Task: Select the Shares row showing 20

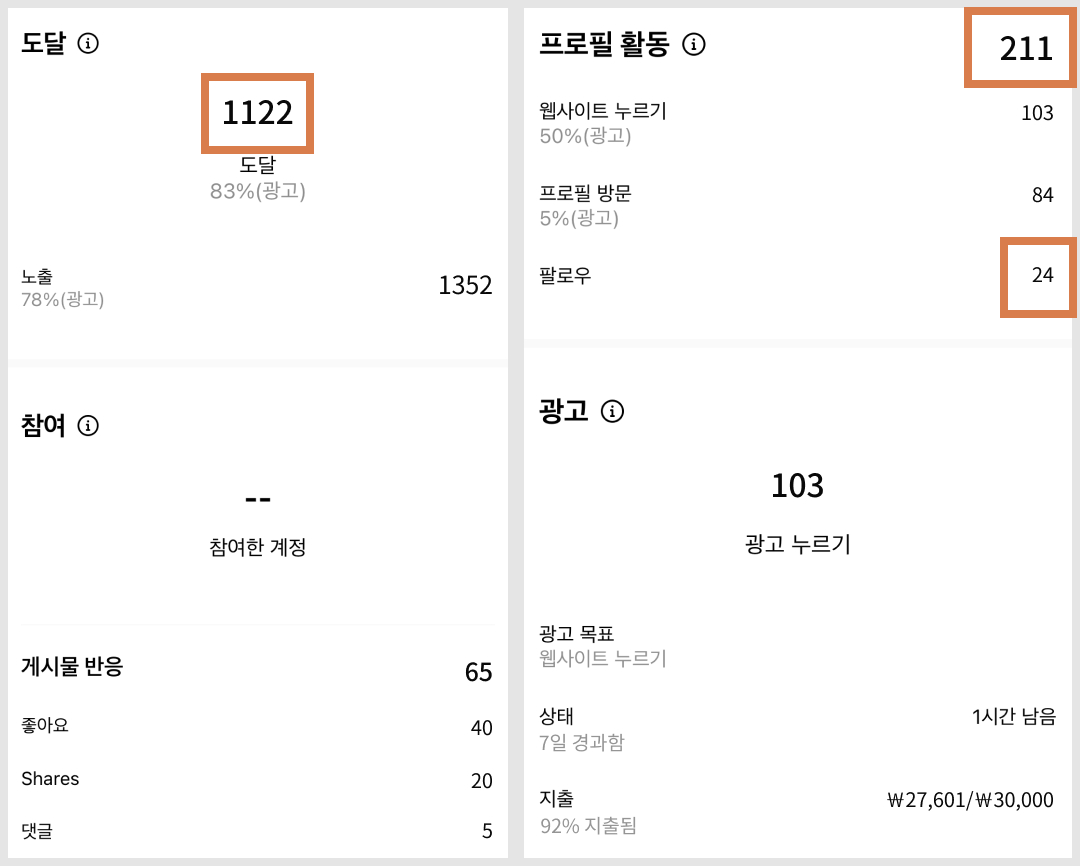Action: [x=257, y=778]
